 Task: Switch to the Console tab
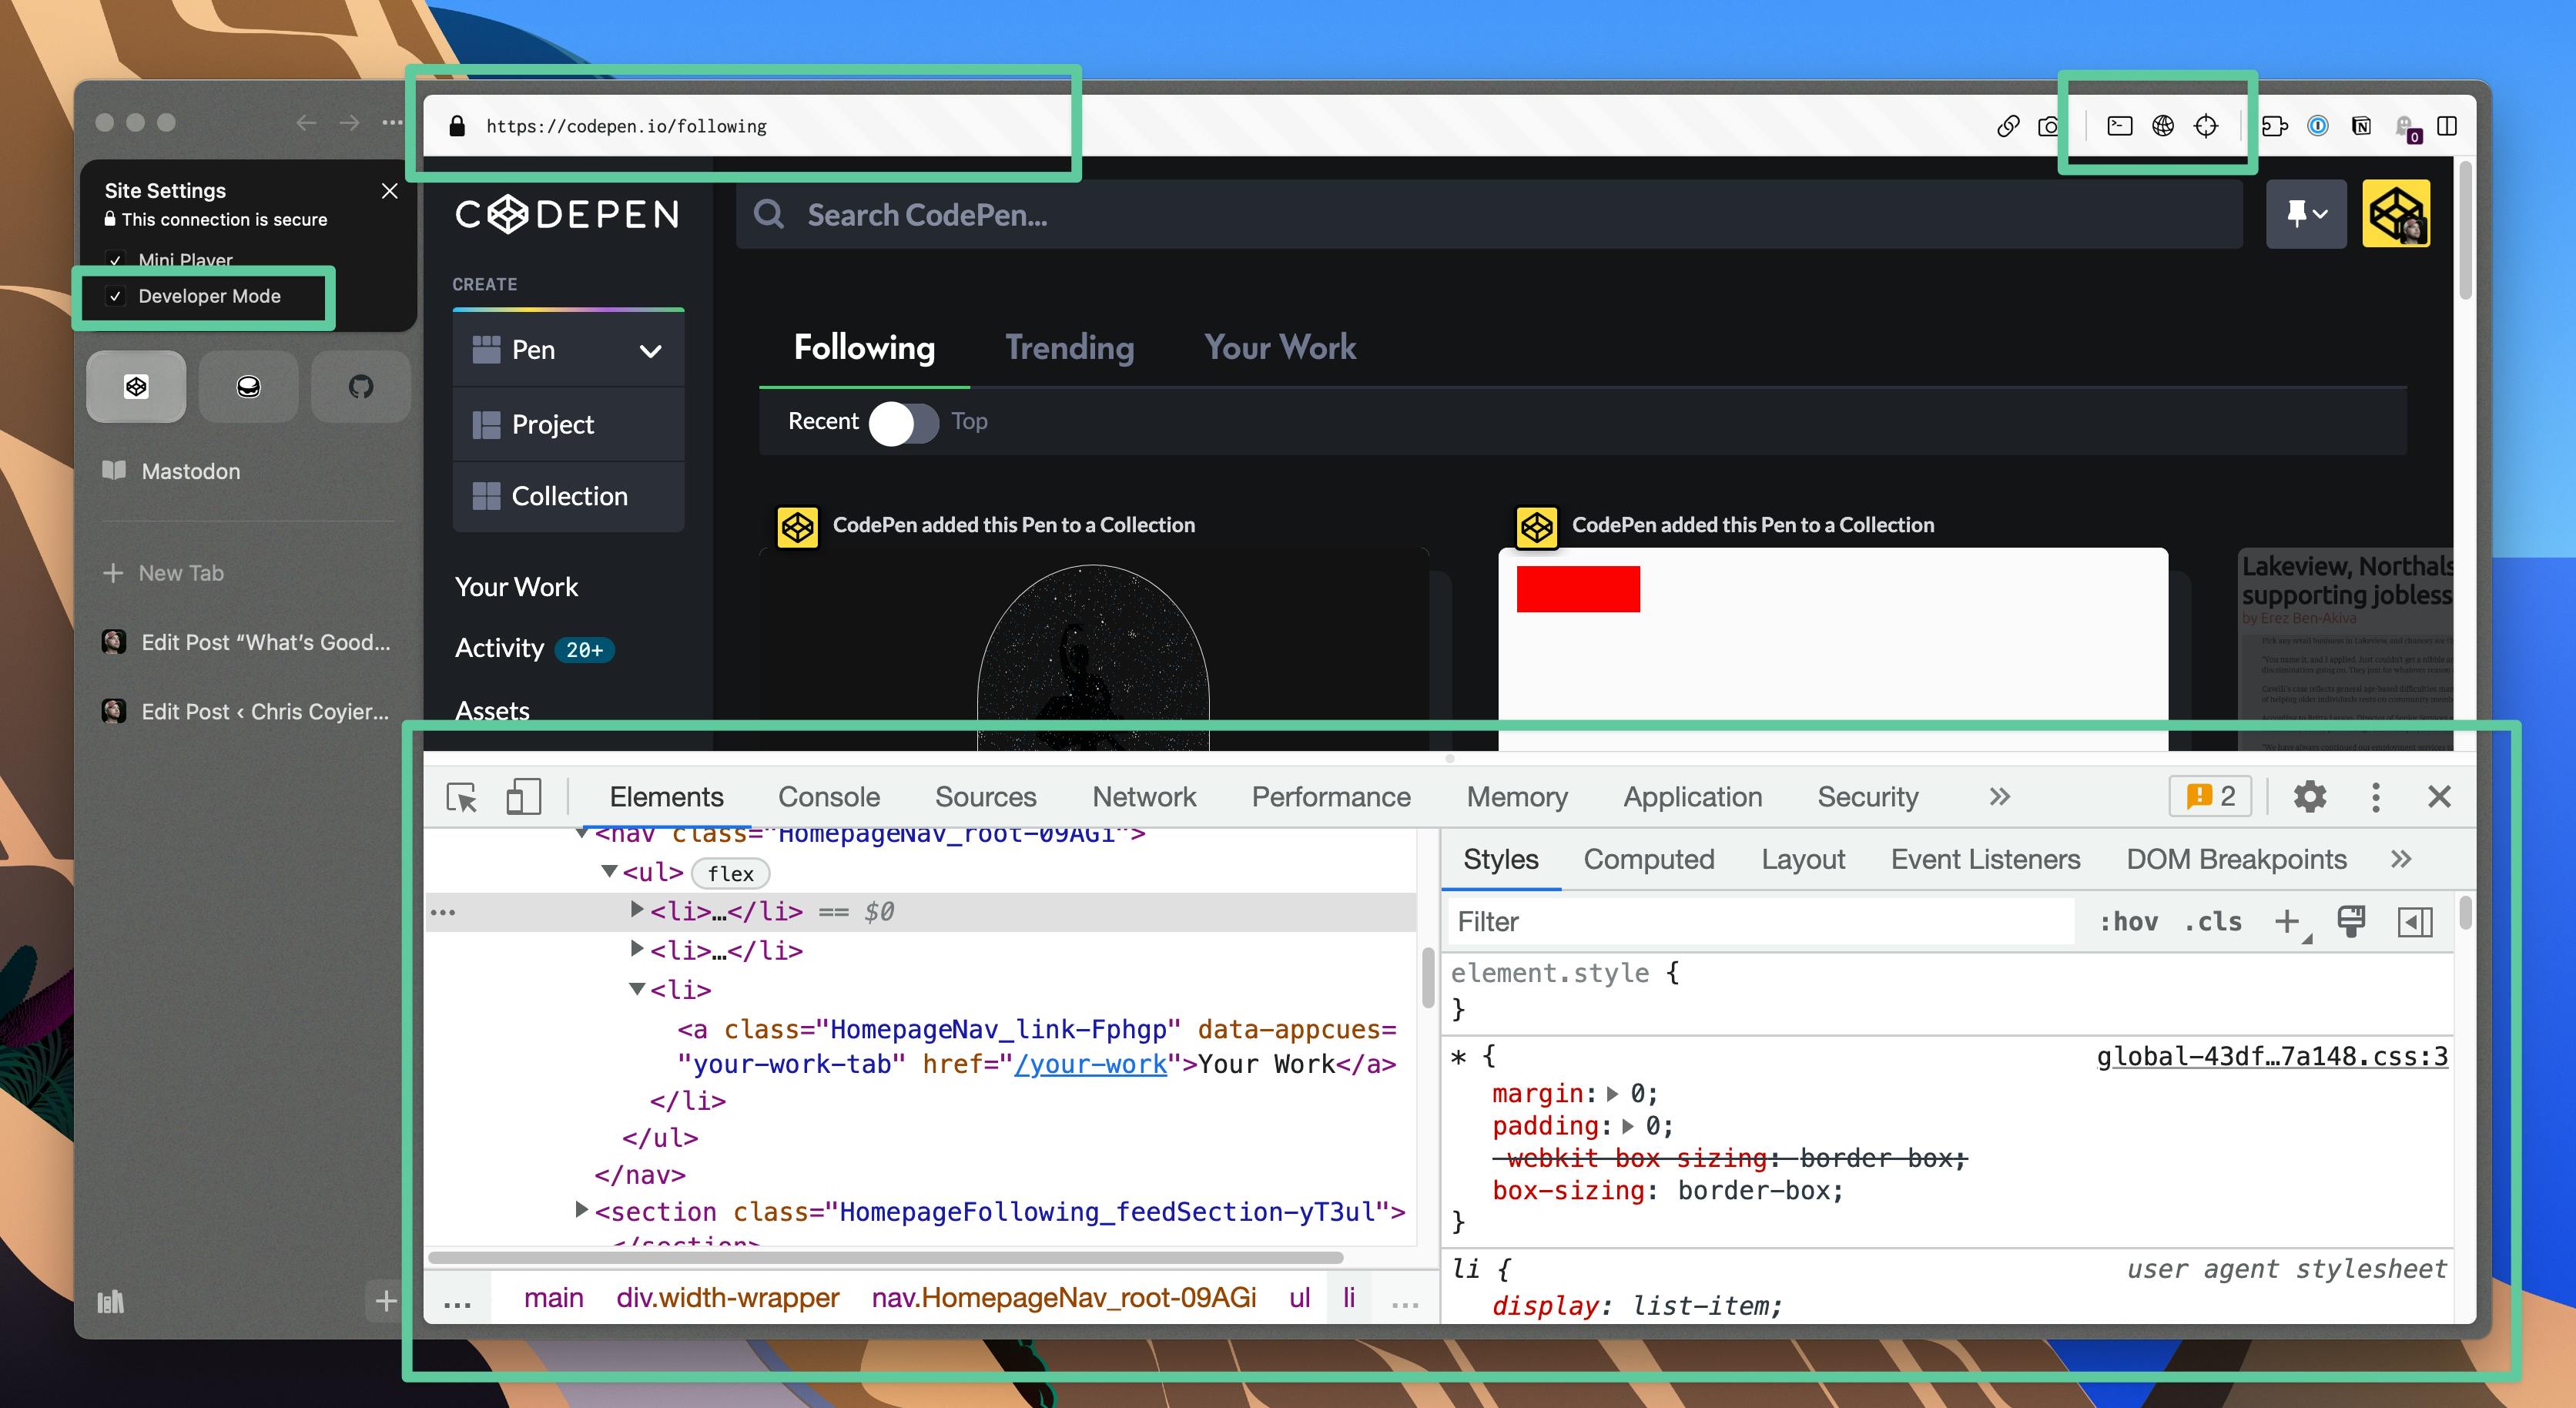pyautogui.click(x=828, y=797)
